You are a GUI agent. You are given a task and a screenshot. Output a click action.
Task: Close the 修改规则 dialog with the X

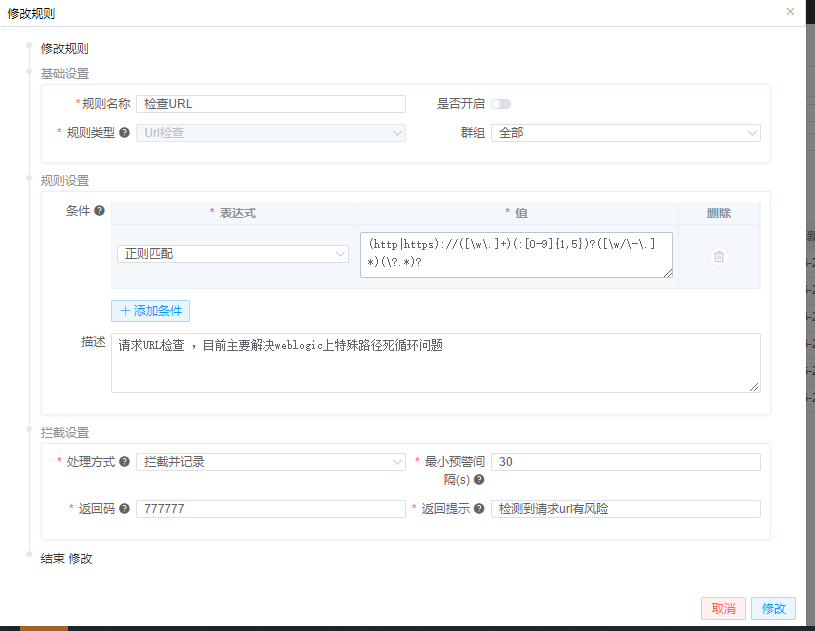pos(790,11)
